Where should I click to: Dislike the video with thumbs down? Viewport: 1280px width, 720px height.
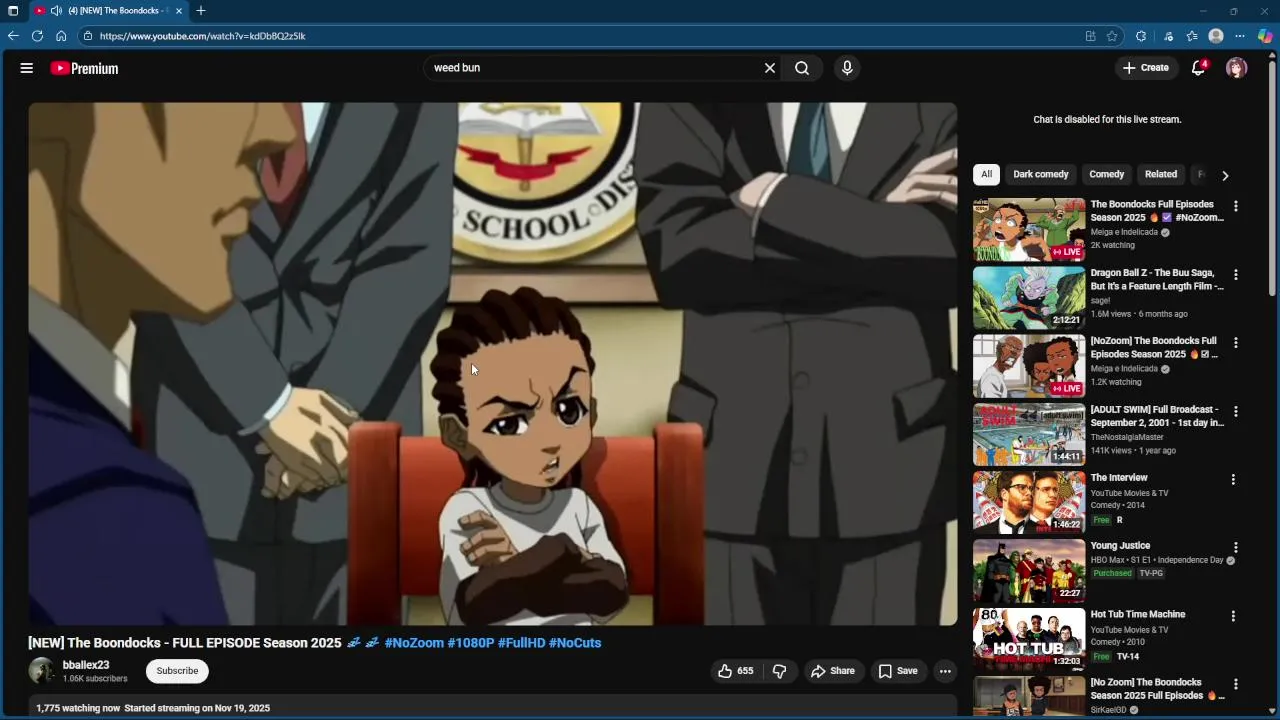click(x=779, y=671)
